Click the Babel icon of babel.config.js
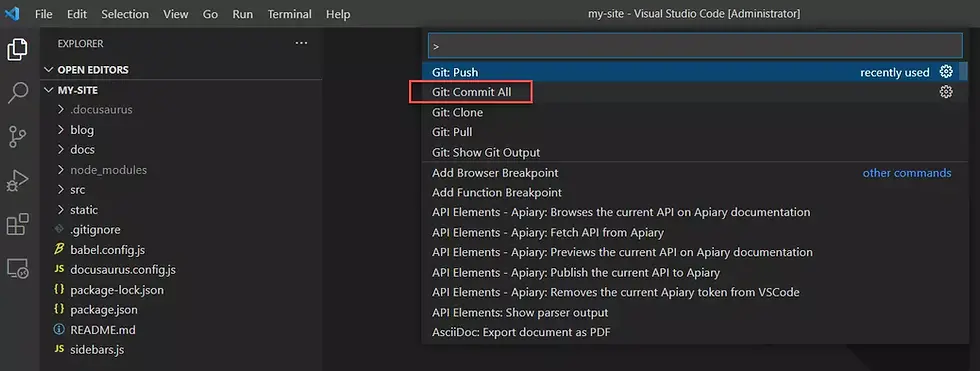Screen dimensions: 980x371 point(59,250)
